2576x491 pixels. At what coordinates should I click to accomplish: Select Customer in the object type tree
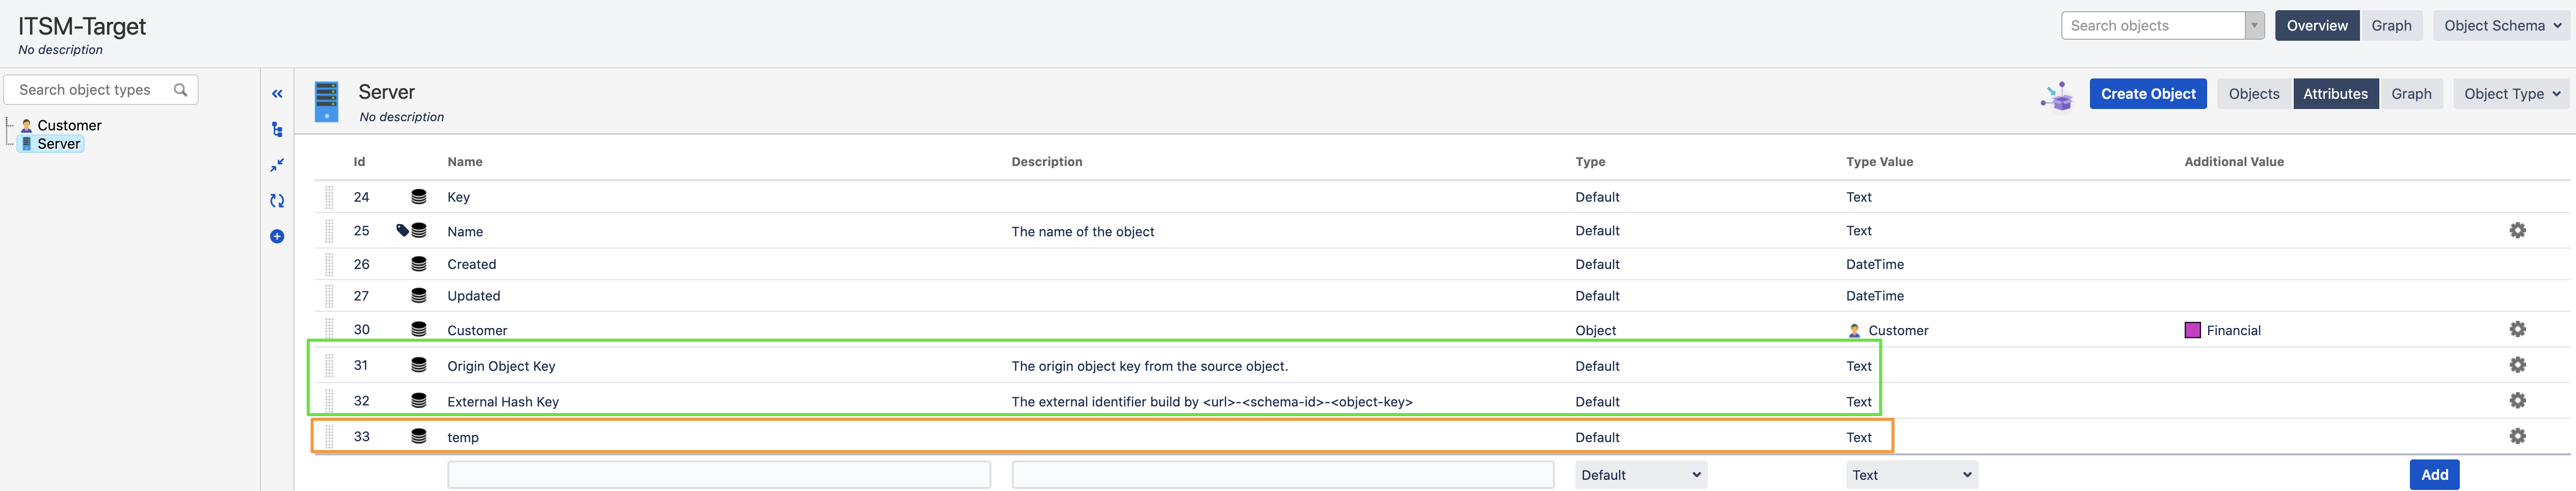click(x=69, y=125)
